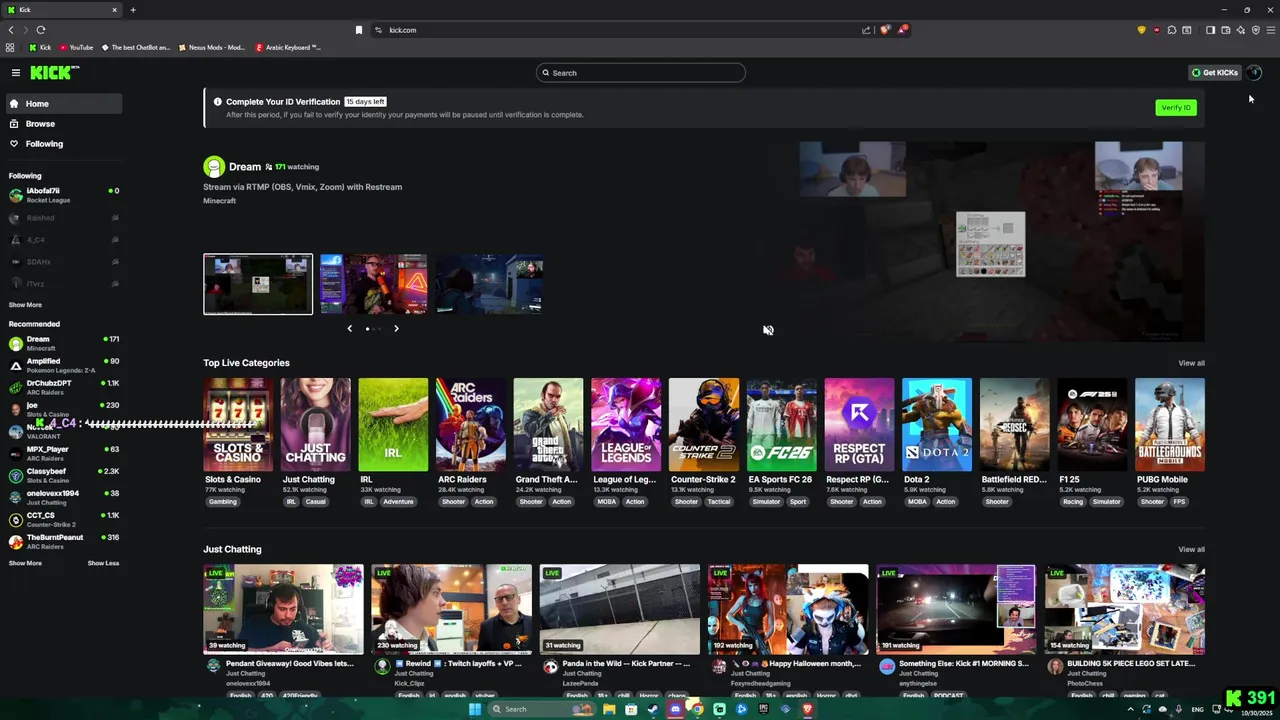Screen dimensions: 1280x720
Task: Open Discord from the taskbar
Action: coord(675,709)
